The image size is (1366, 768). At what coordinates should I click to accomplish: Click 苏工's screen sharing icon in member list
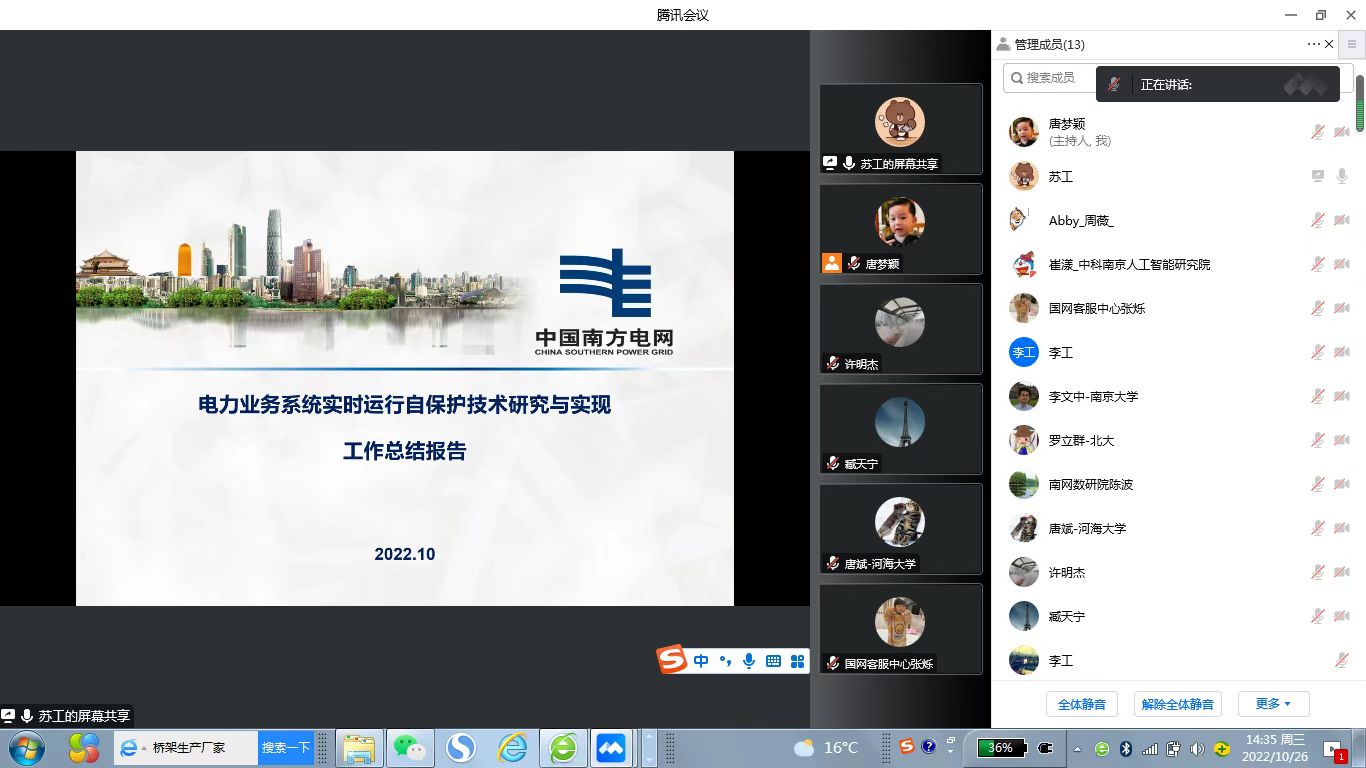1318,176
